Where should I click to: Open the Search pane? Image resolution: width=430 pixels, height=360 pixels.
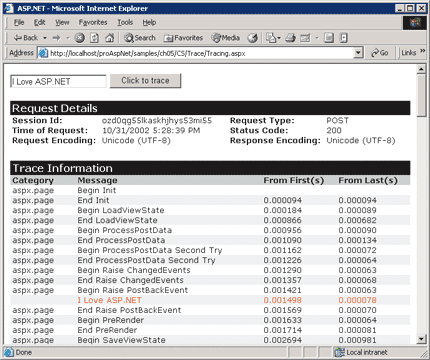click(x=140, y=38)
